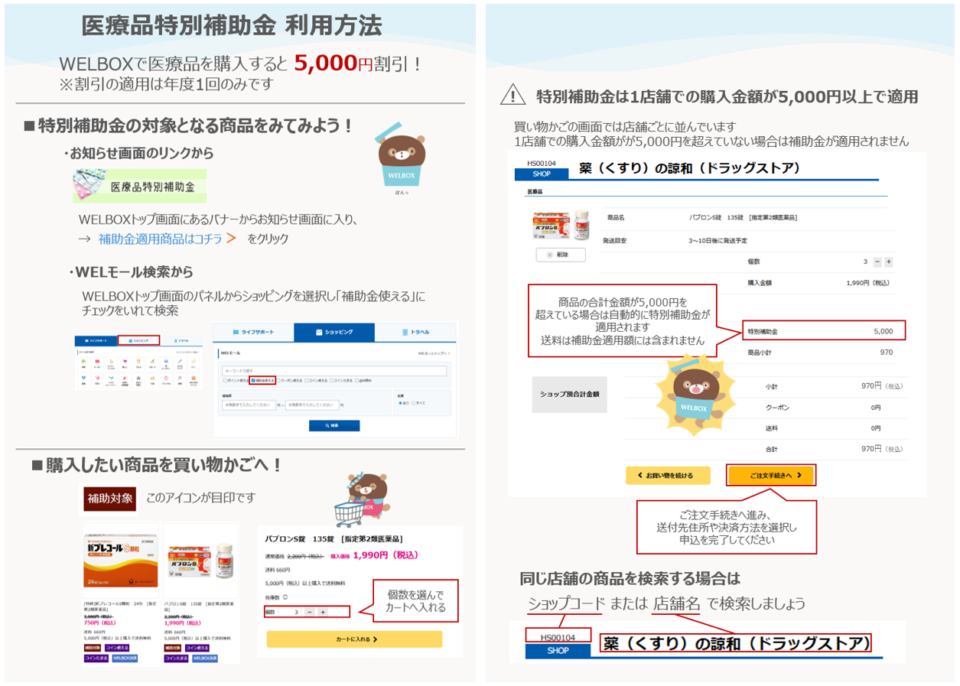Click the bottom blue SHOP label
The width and height of the screenshot is (960, 686).
pos(558,650)
